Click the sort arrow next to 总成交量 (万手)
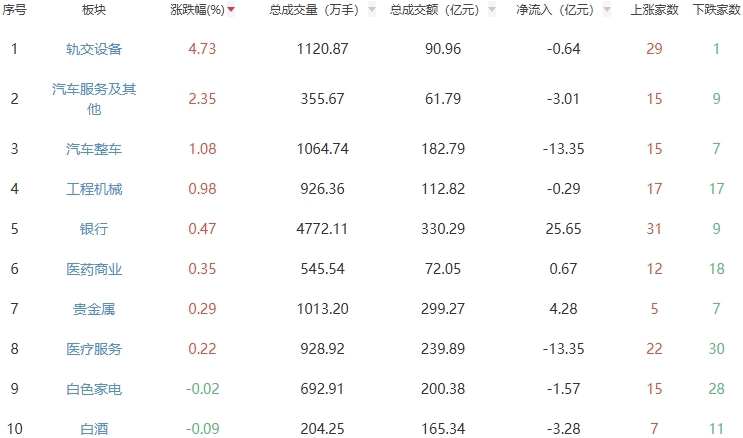The height and width of the screenshot is (438, 743). click(372, 10)
